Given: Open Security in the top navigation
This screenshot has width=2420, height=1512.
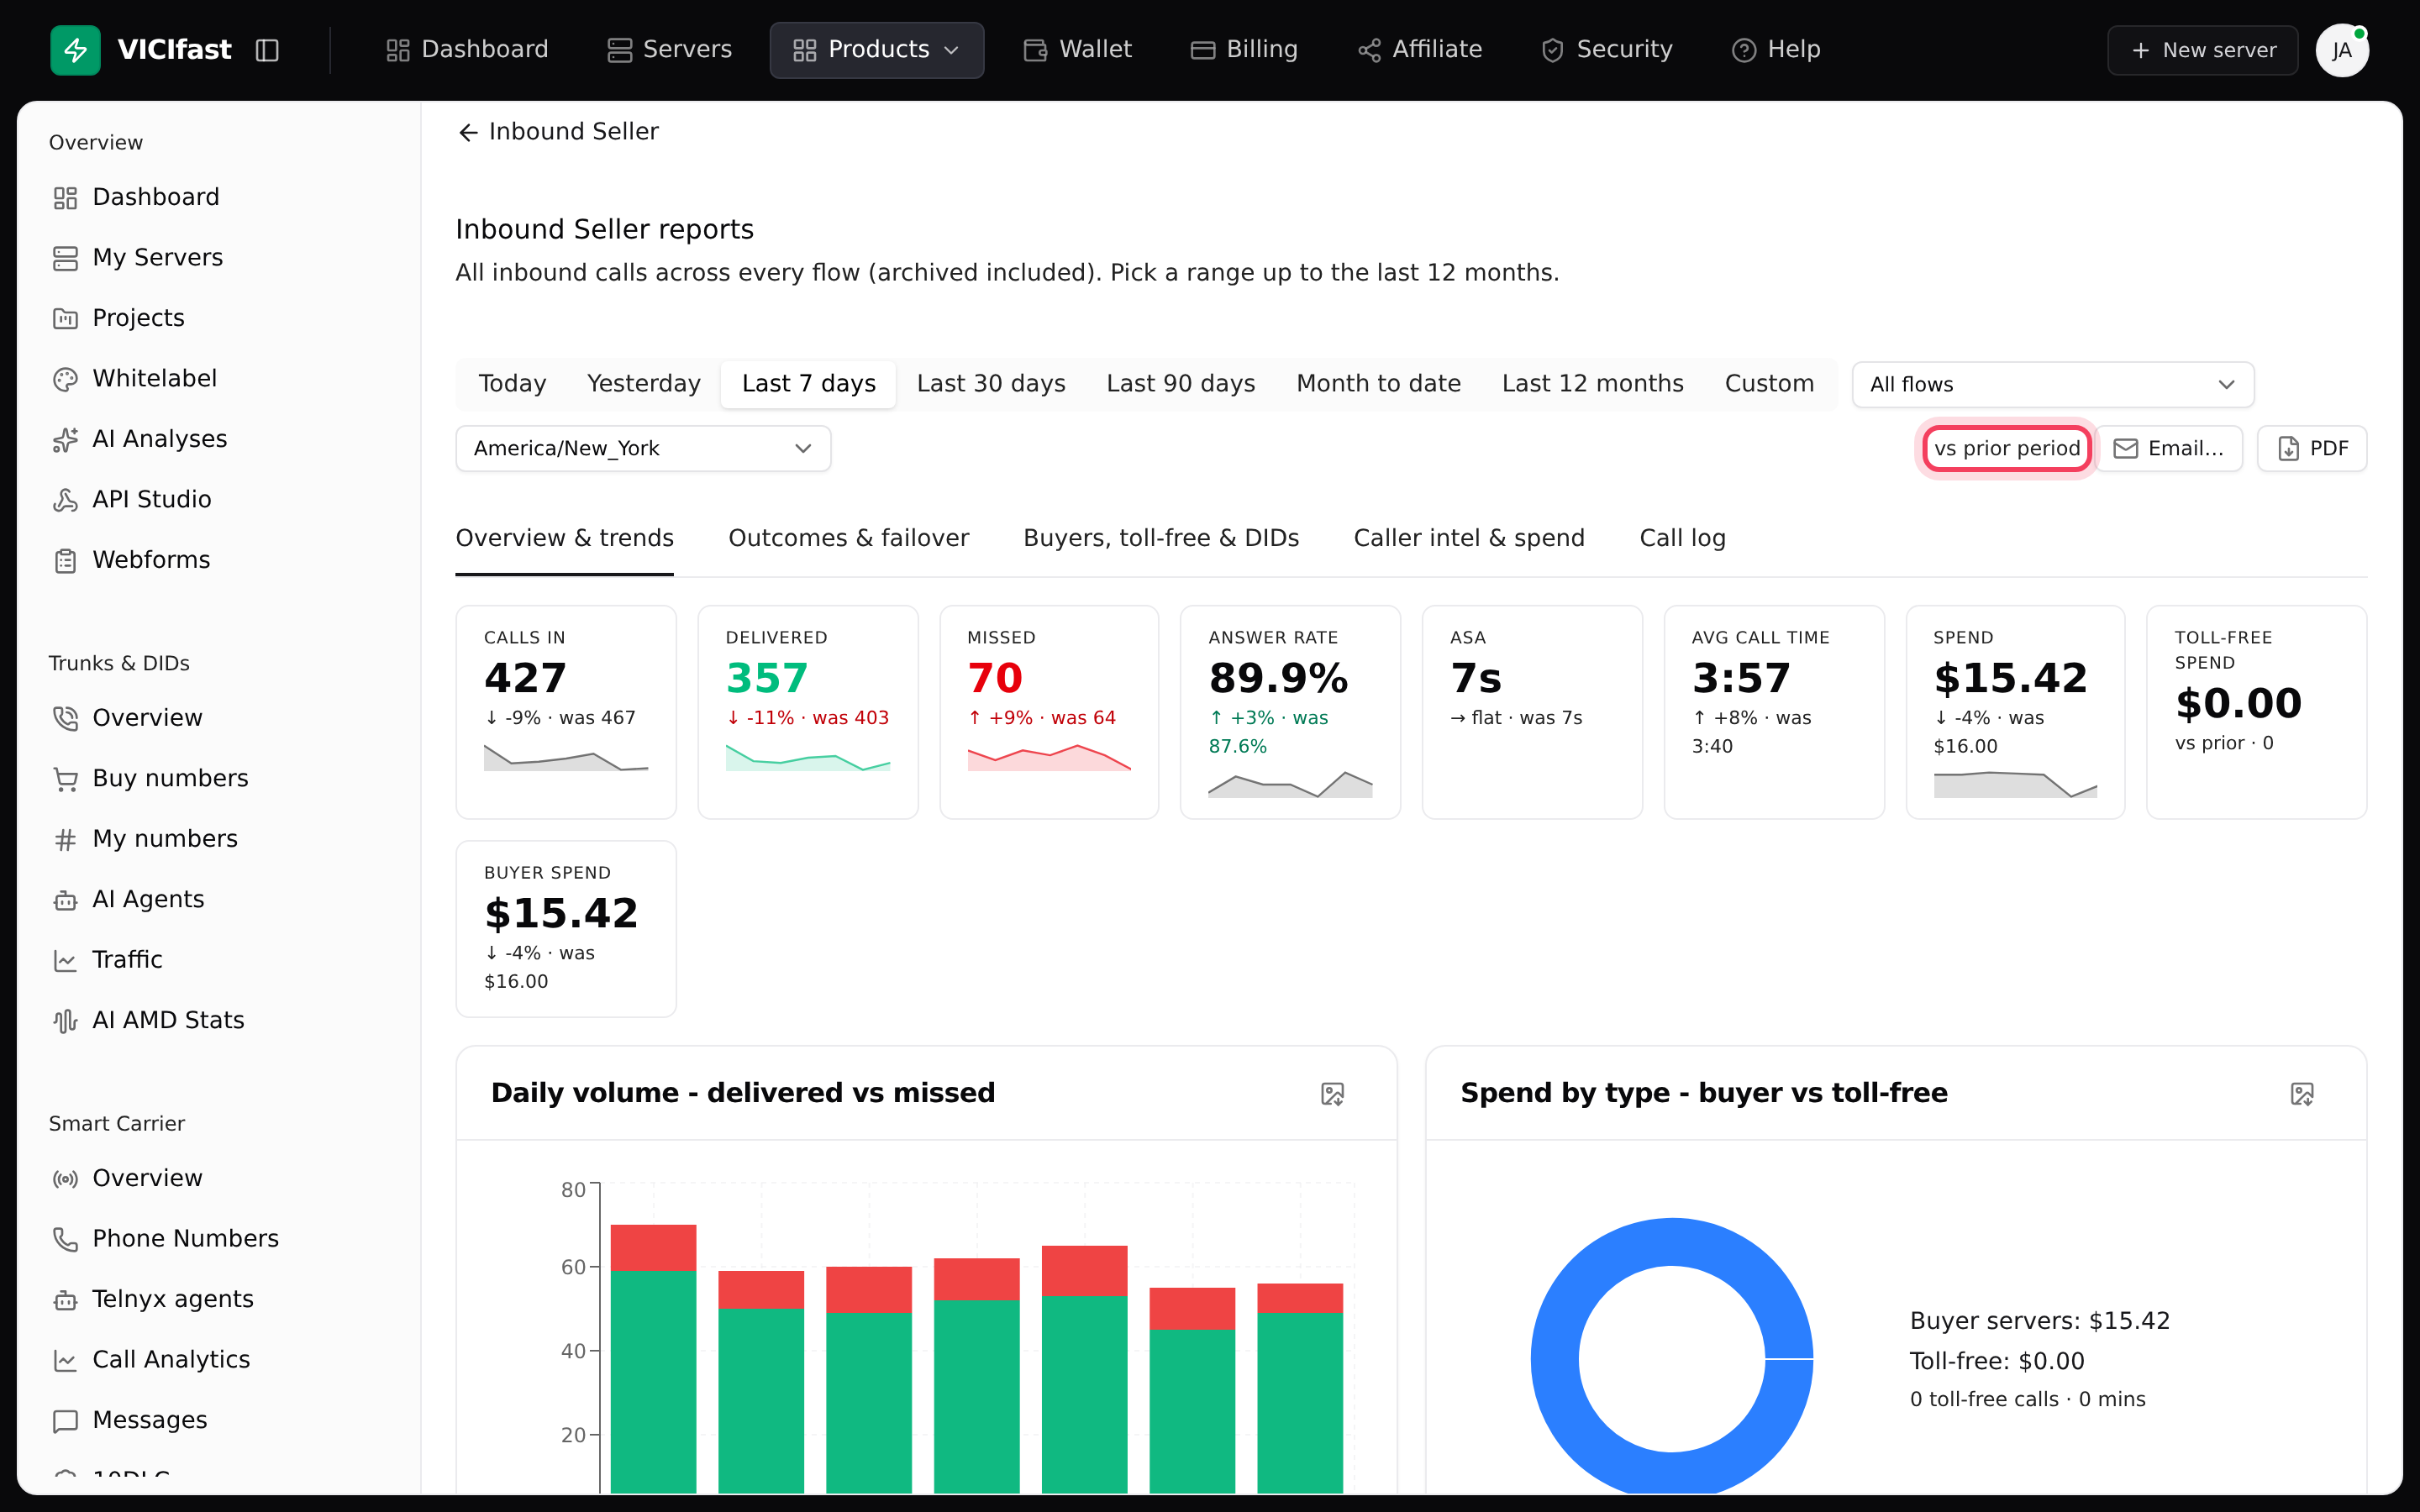Looking at the screenshot, I should pyautogui.click(x=1607, y=50).
